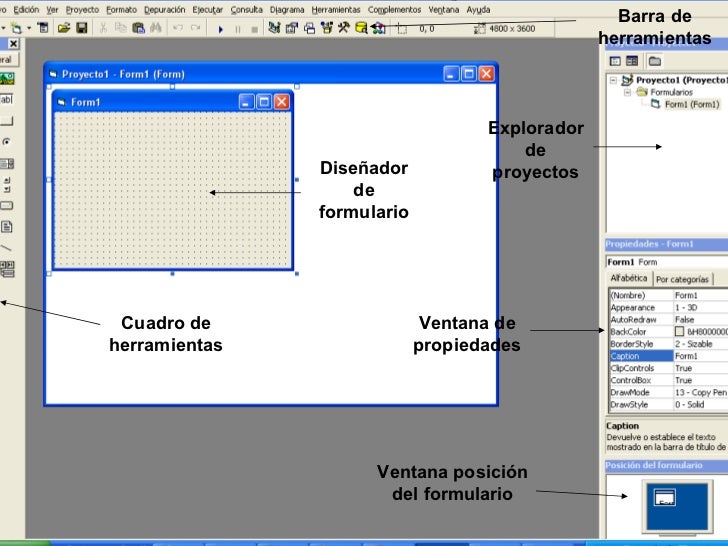This screenshot has width=728, height=546.
Task: Select the FileListBox tool in the toolbox
Action: pyautogui.click(x=6, y=227)
